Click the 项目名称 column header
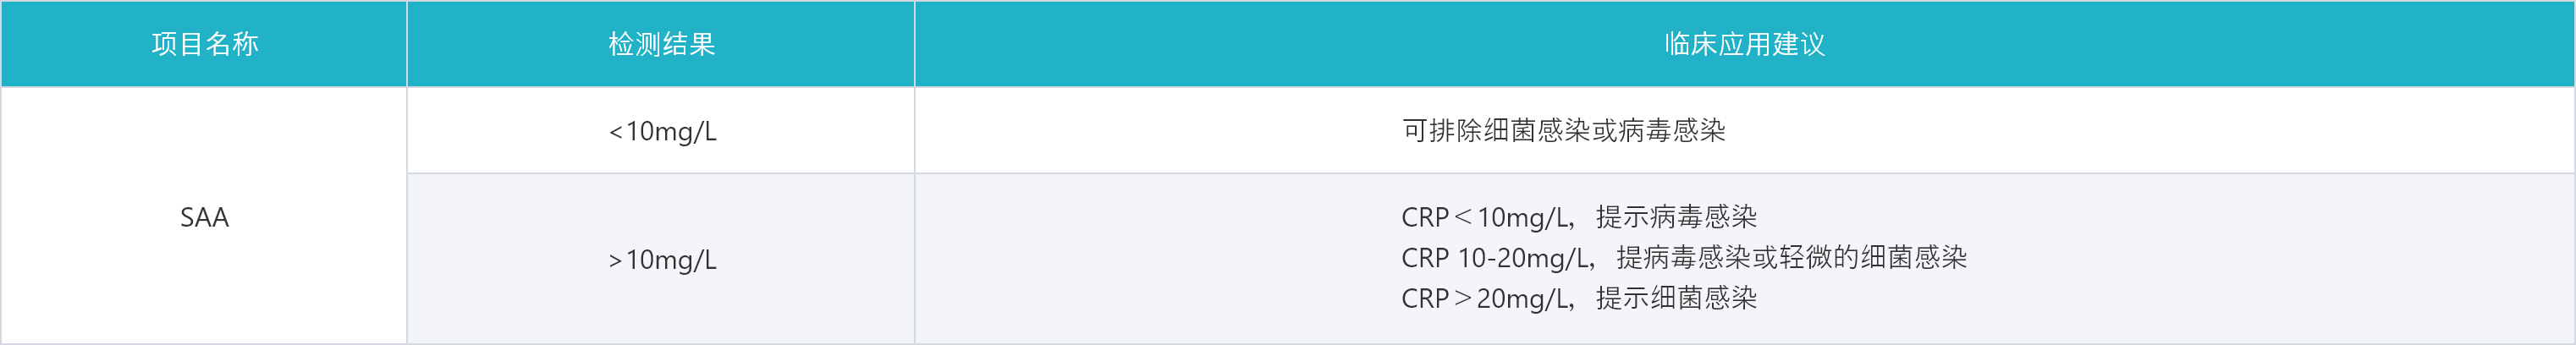Viewport: 2576px width, 345px height. (x=204, y=44)
